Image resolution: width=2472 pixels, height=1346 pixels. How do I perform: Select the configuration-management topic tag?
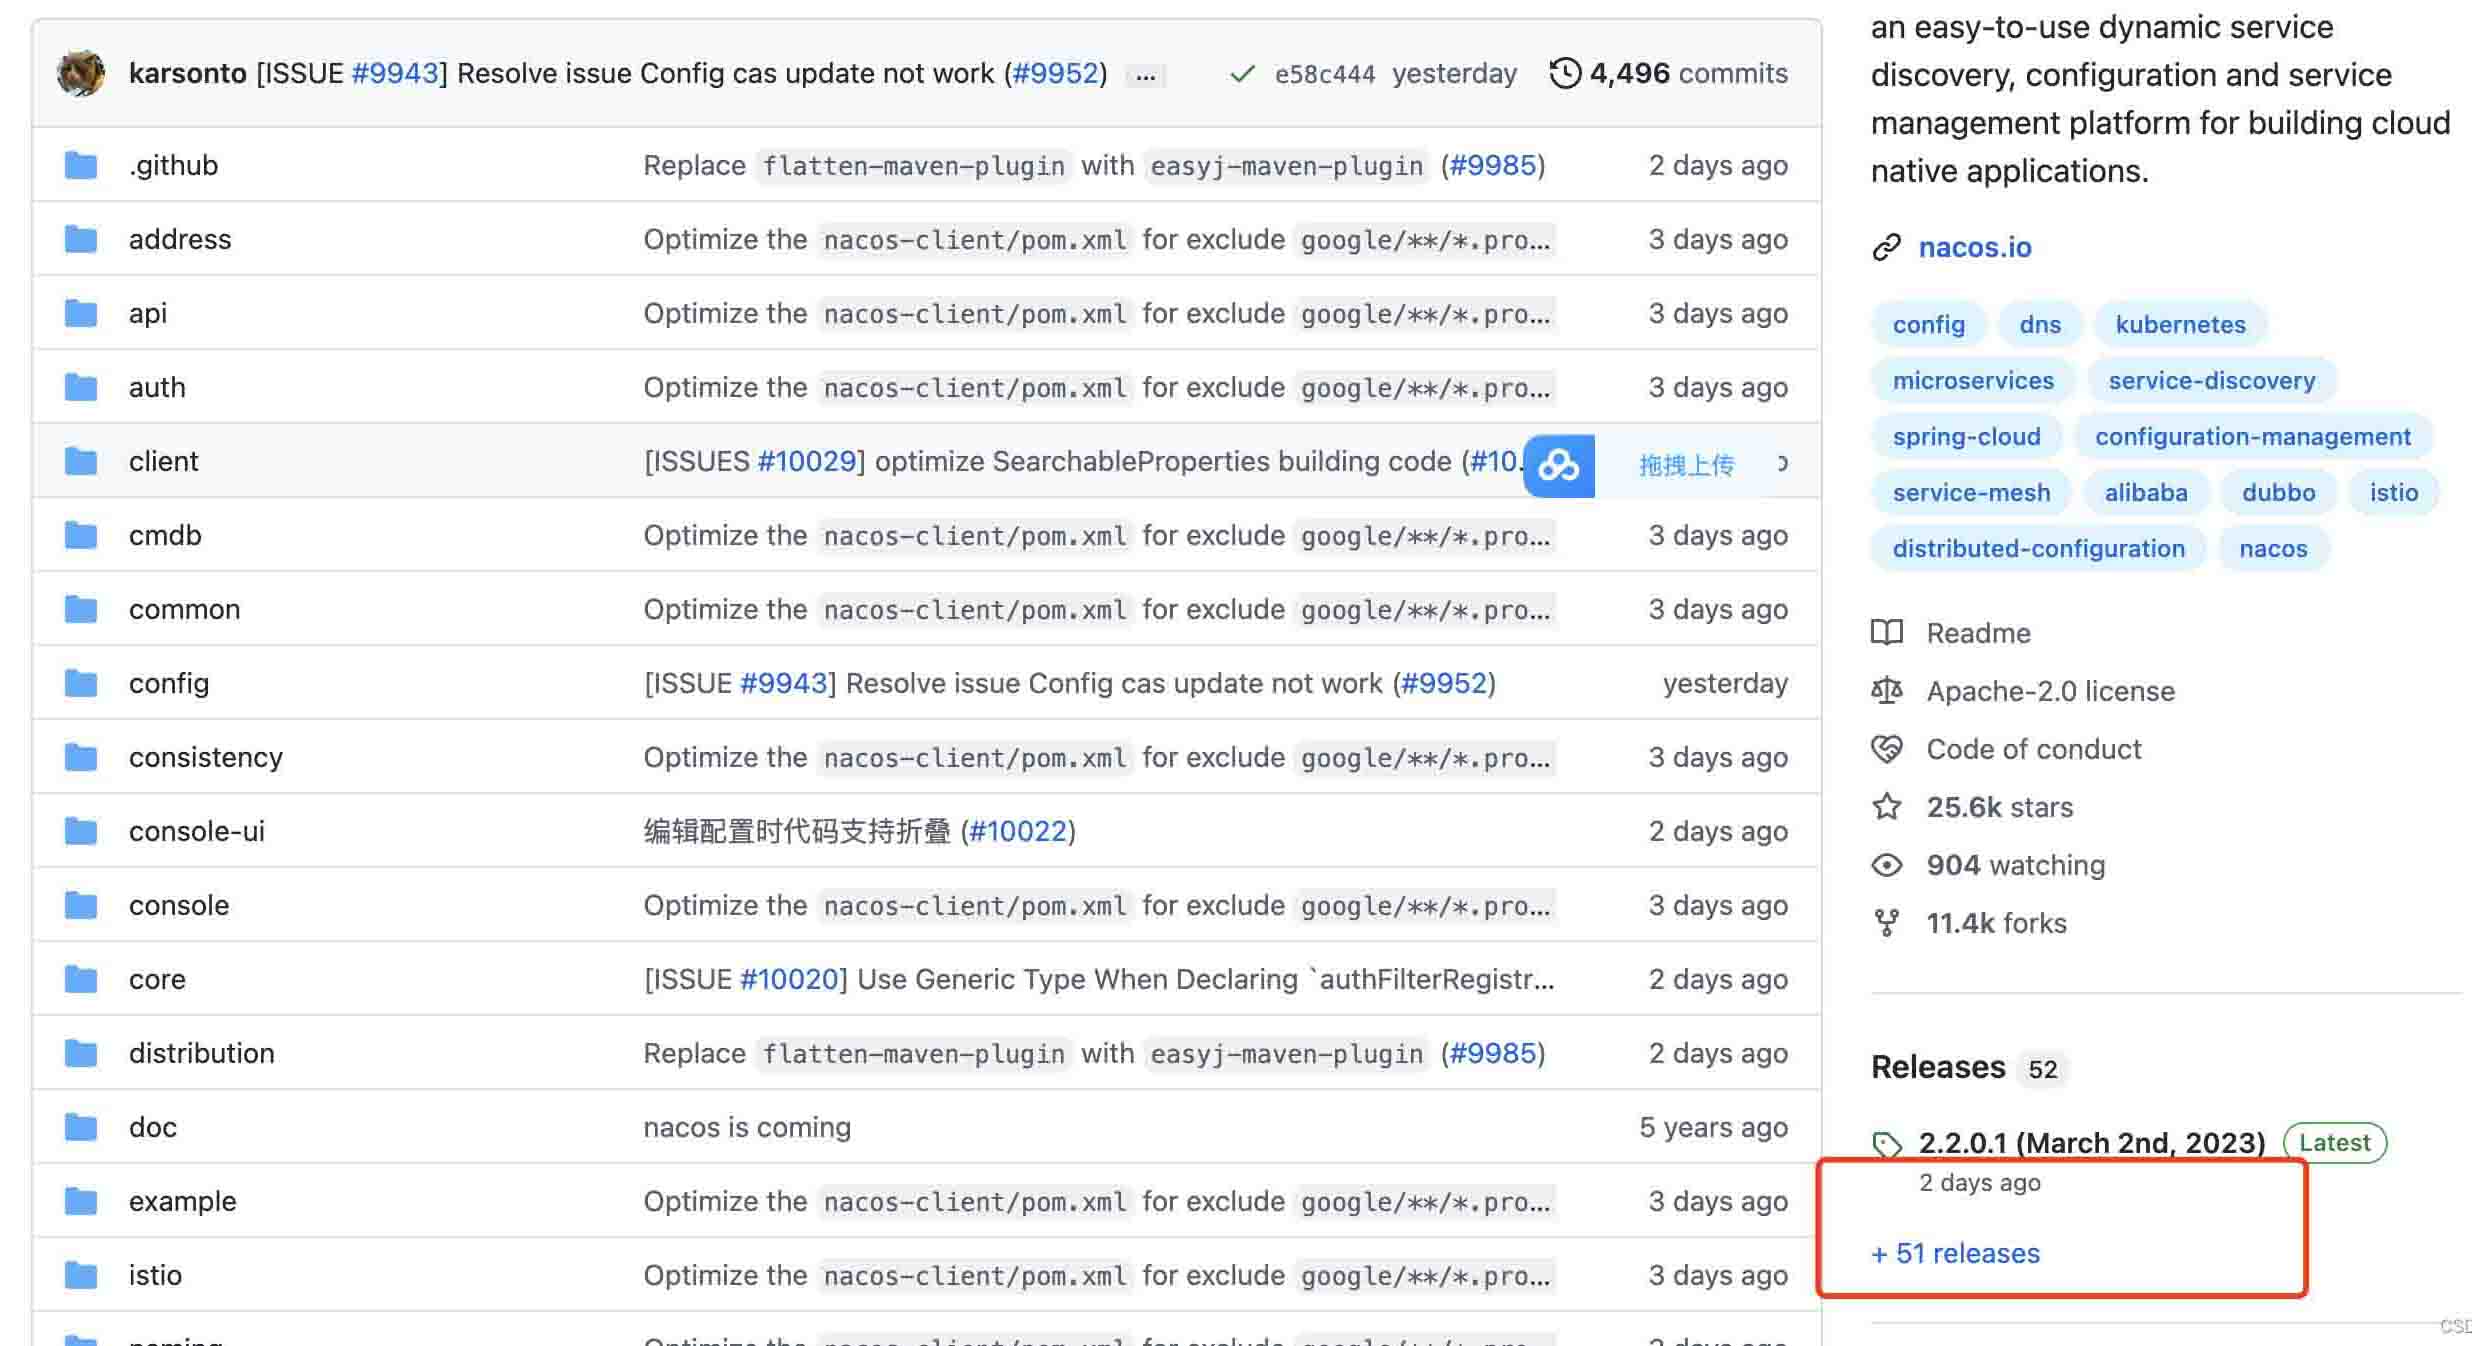click(x=2253, y=436)
